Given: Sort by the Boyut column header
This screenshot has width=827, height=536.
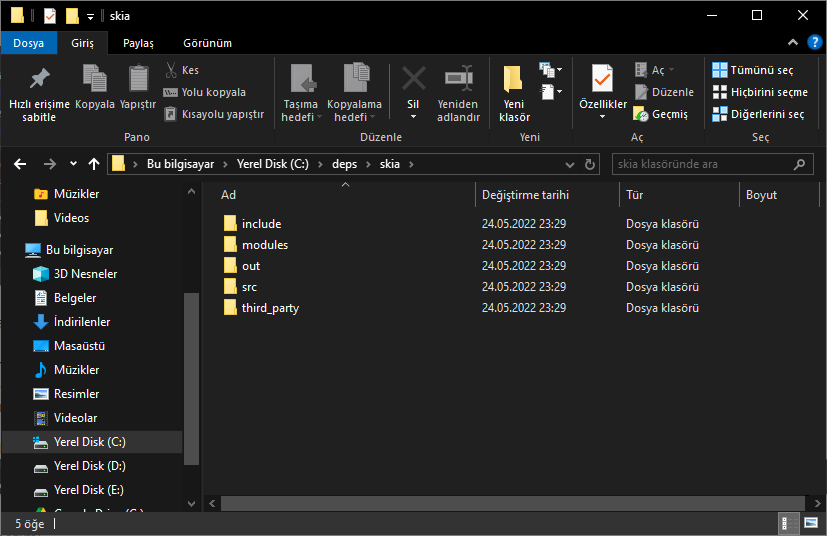Looking at the screenshot, I should (x=761, y=195).
